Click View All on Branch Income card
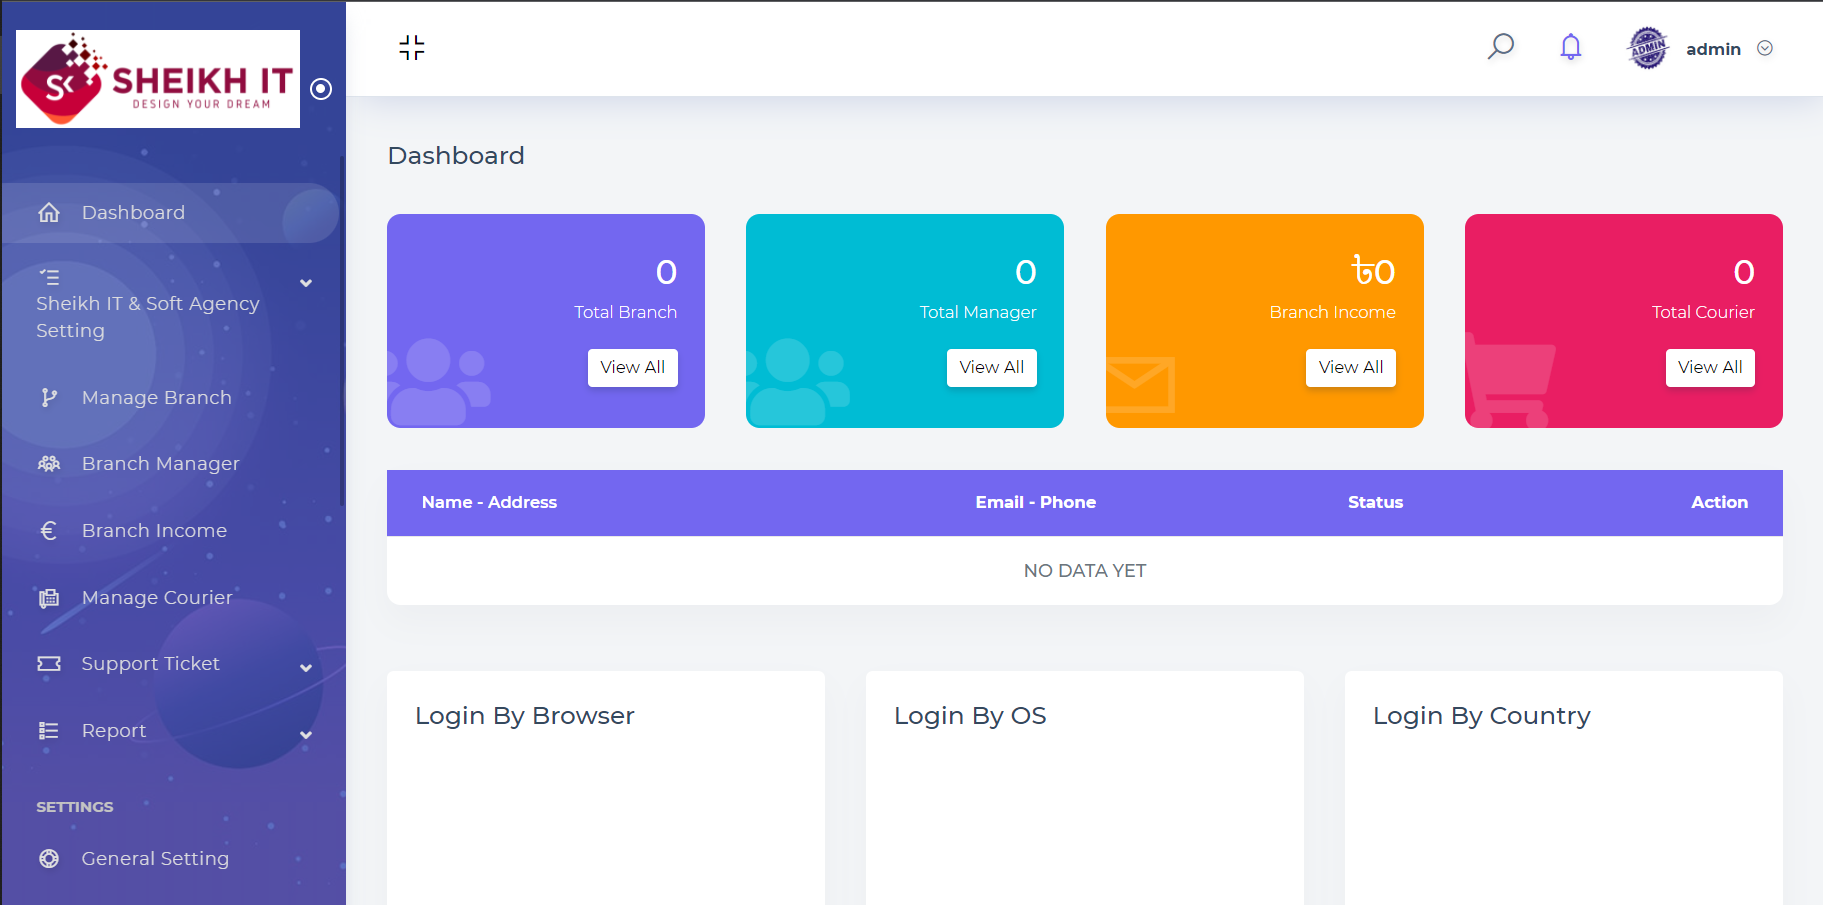This screenshot has width=1823, height=905. click(x=1350, y=367)
